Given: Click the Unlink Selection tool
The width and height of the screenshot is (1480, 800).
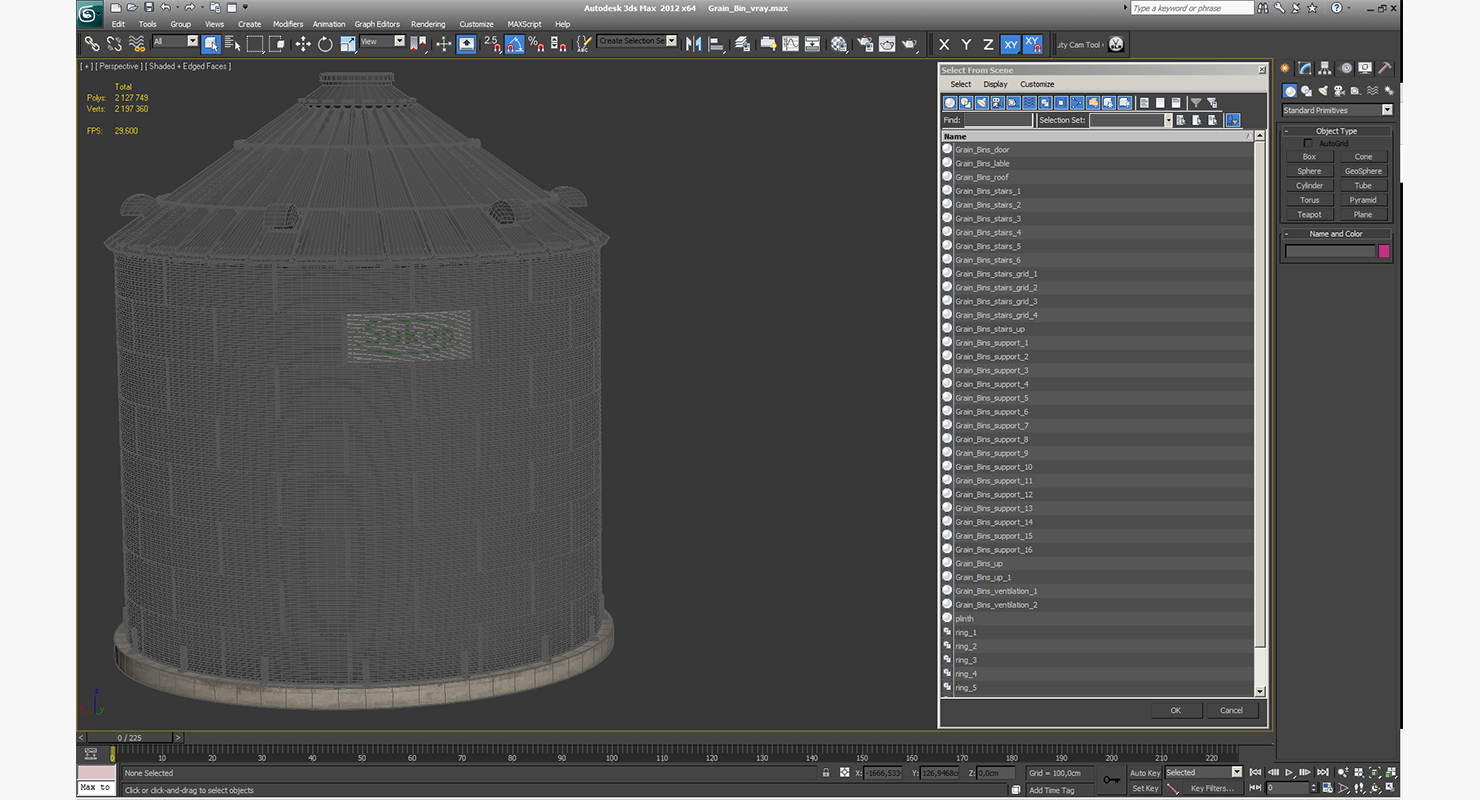Looking at the screenshot, I should click(x=114, y=44).
